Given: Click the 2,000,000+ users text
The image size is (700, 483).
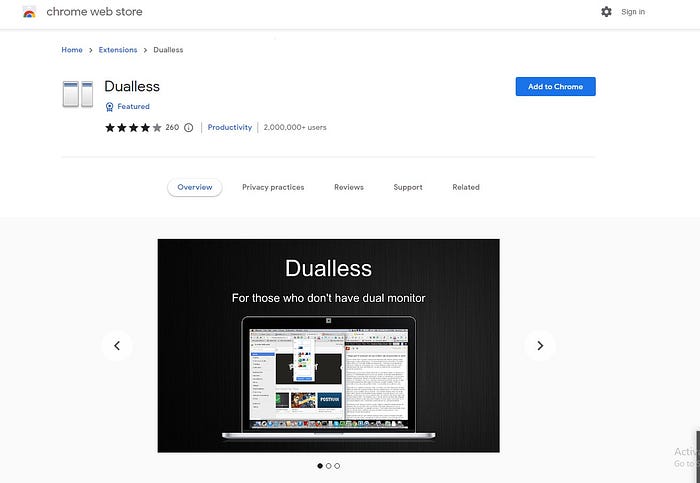Looking at the screenshot, I should pos(295,128).
